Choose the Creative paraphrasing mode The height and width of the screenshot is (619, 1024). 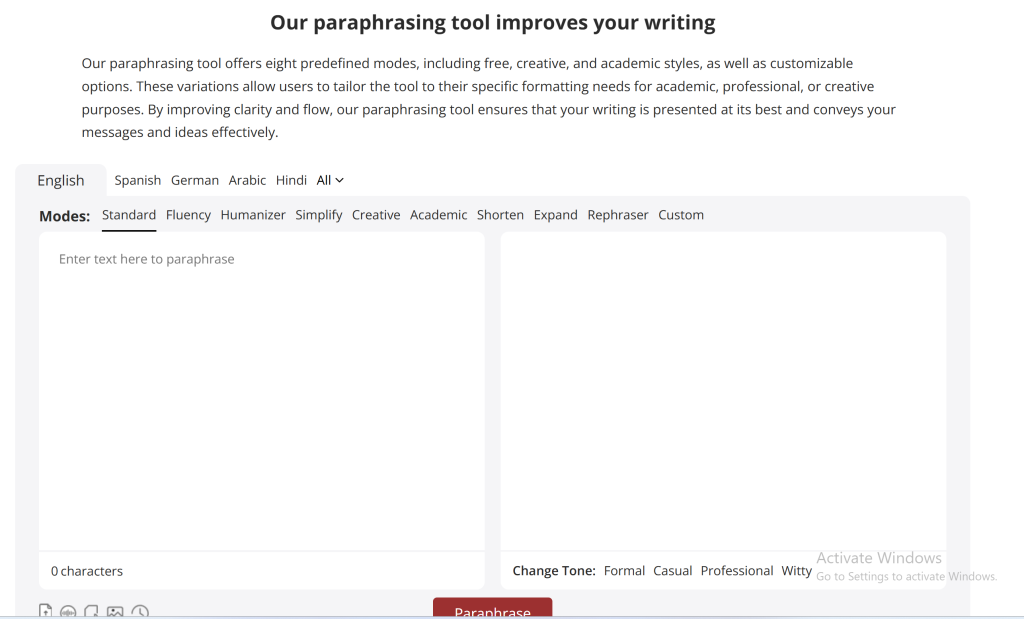pyautogui.click(x=375, y=214)
